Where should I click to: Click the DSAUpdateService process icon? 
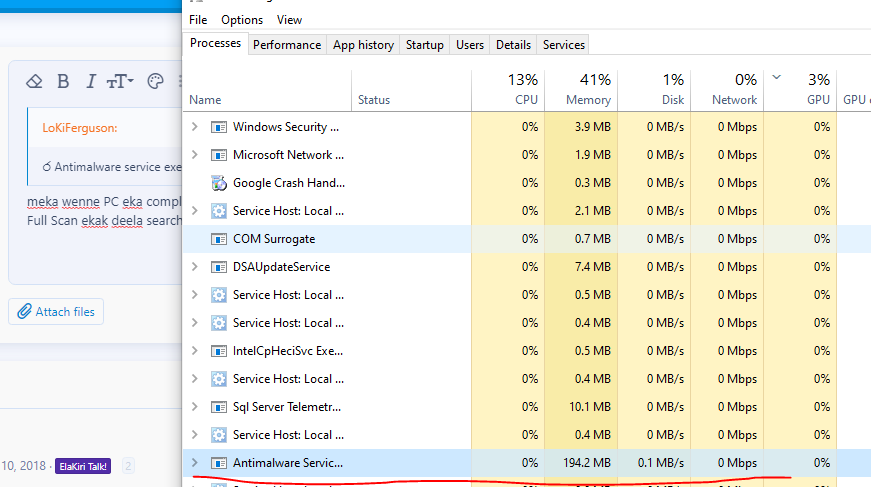pyautogui.click(x=219, y=267)
